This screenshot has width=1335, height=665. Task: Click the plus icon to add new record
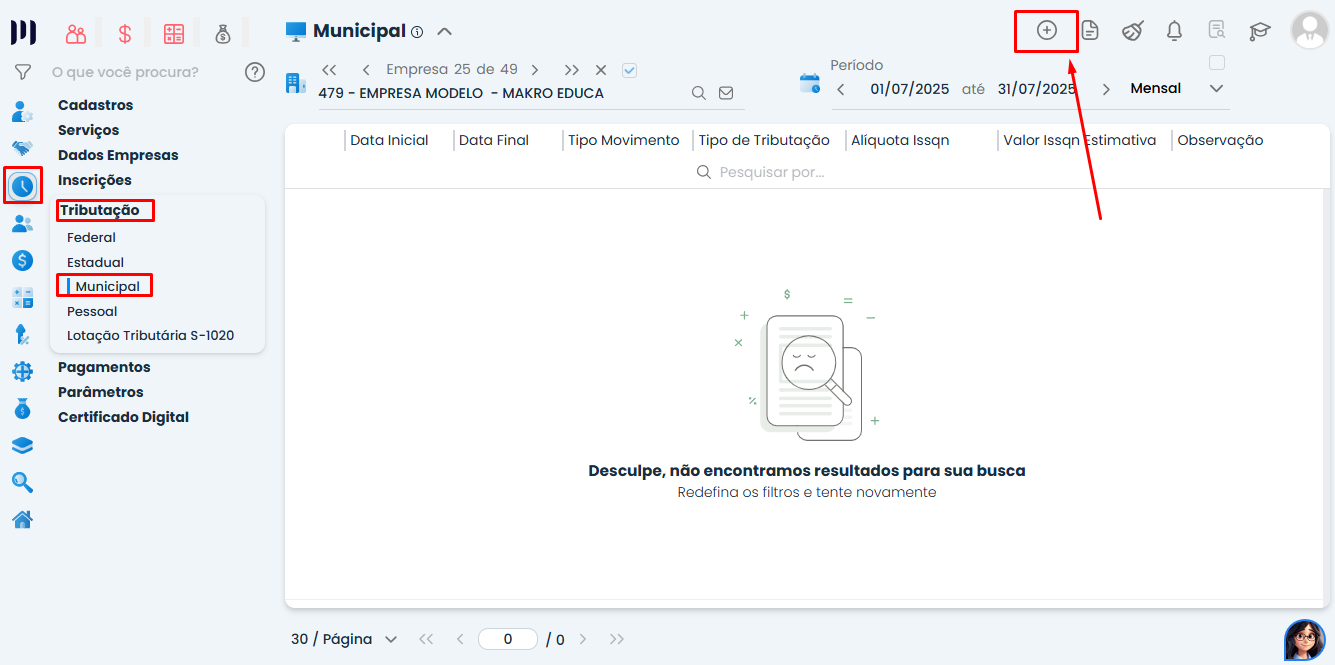(x=1046, y=30)
